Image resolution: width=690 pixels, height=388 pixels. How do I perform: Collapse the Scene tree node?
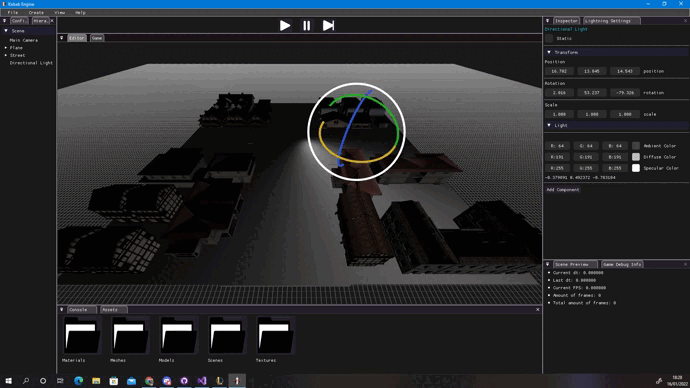tap(6, 31)
